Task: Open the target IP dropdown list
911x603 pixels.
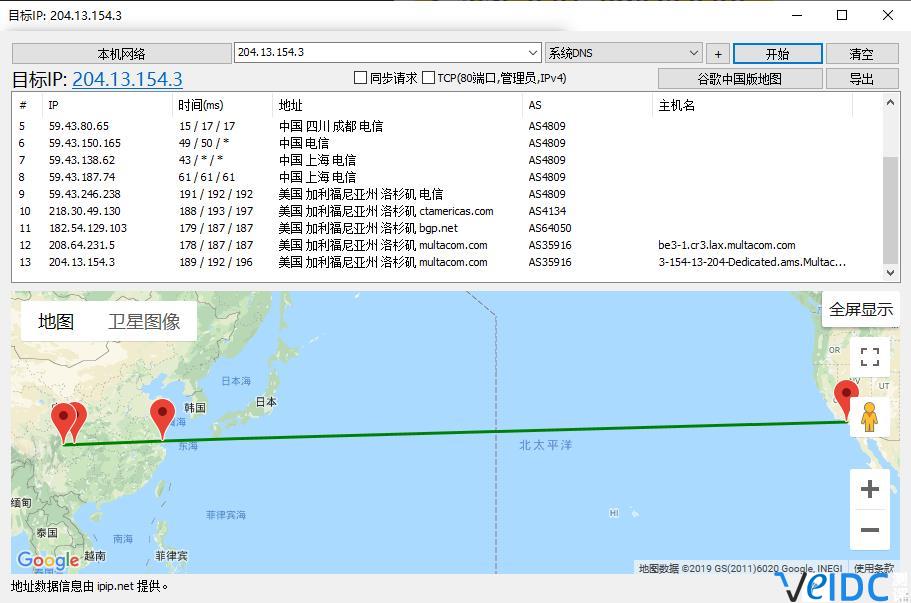Action: 532,53
